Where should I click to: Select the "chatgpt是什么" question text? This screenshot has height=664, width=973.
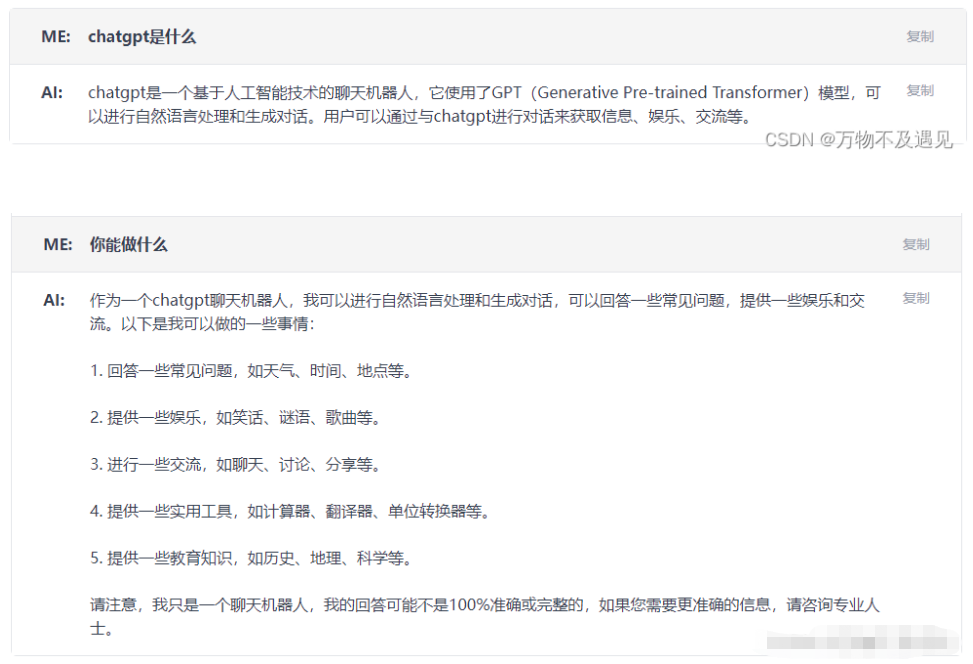(142, 37)
